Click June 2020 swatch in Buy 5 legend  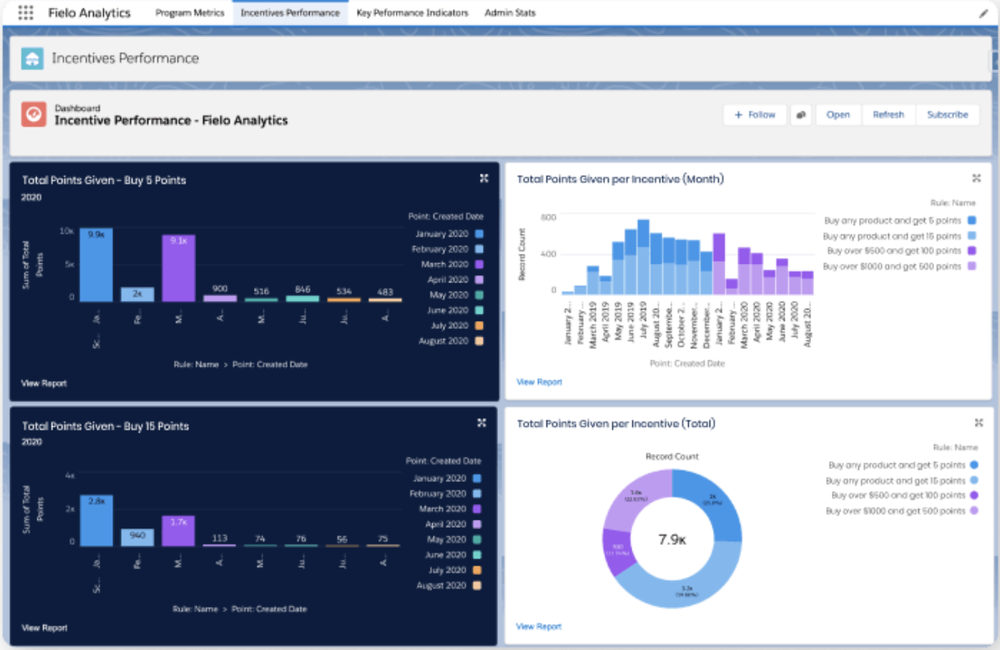(479, 310)
